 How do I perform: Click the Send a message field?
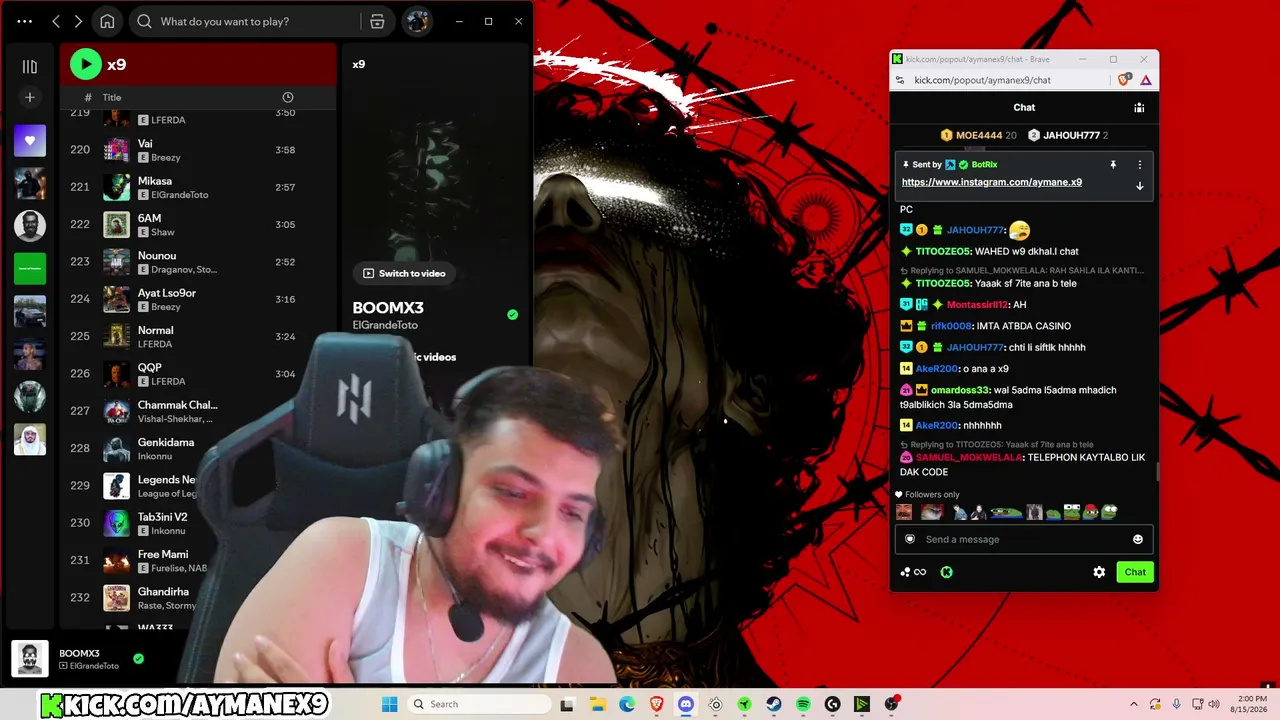pos(1024,539)
